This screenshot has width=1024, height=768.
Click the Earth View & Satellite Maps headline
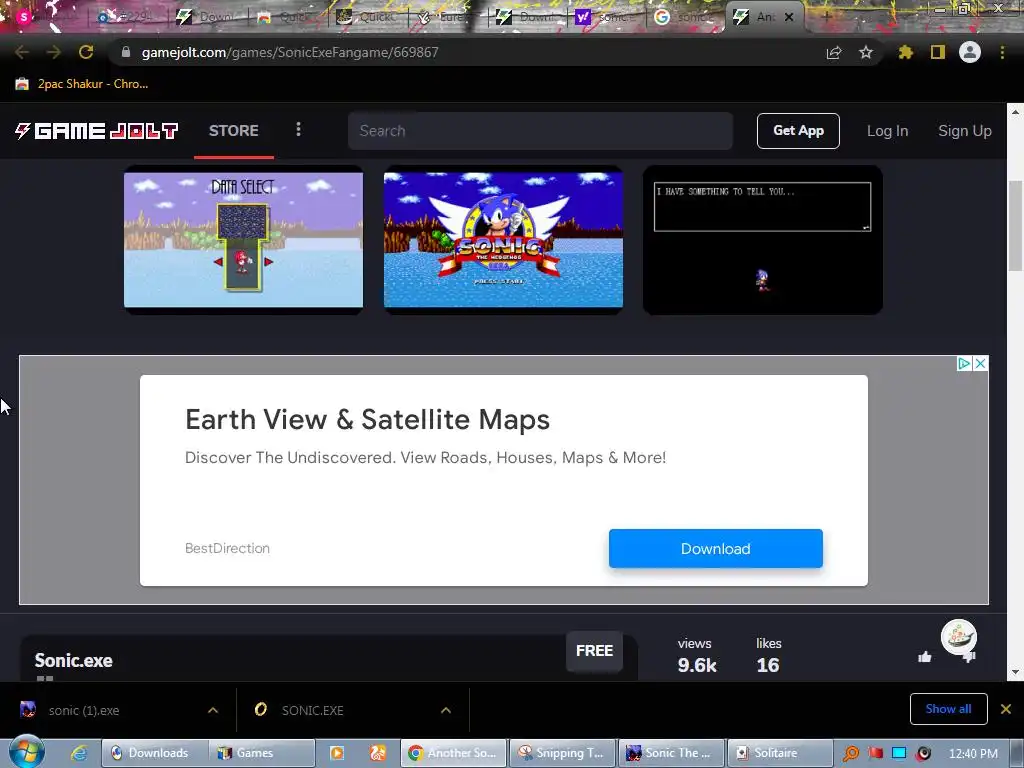click(368, 419)
